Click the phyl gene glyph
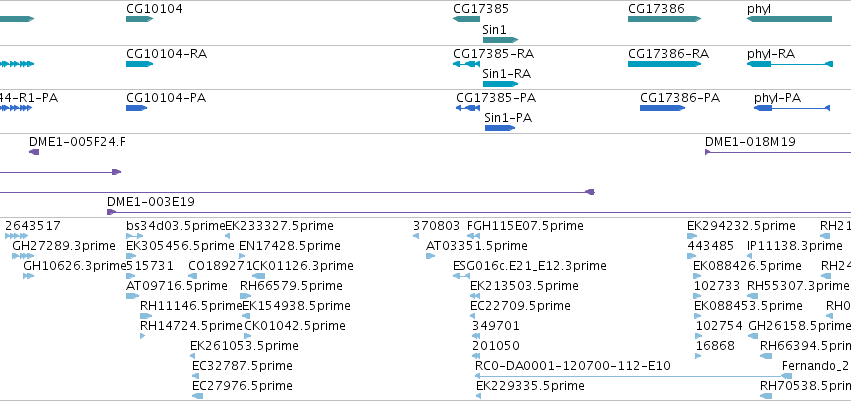Viewport: 851px width, 401px height. [x=789, y=19]
